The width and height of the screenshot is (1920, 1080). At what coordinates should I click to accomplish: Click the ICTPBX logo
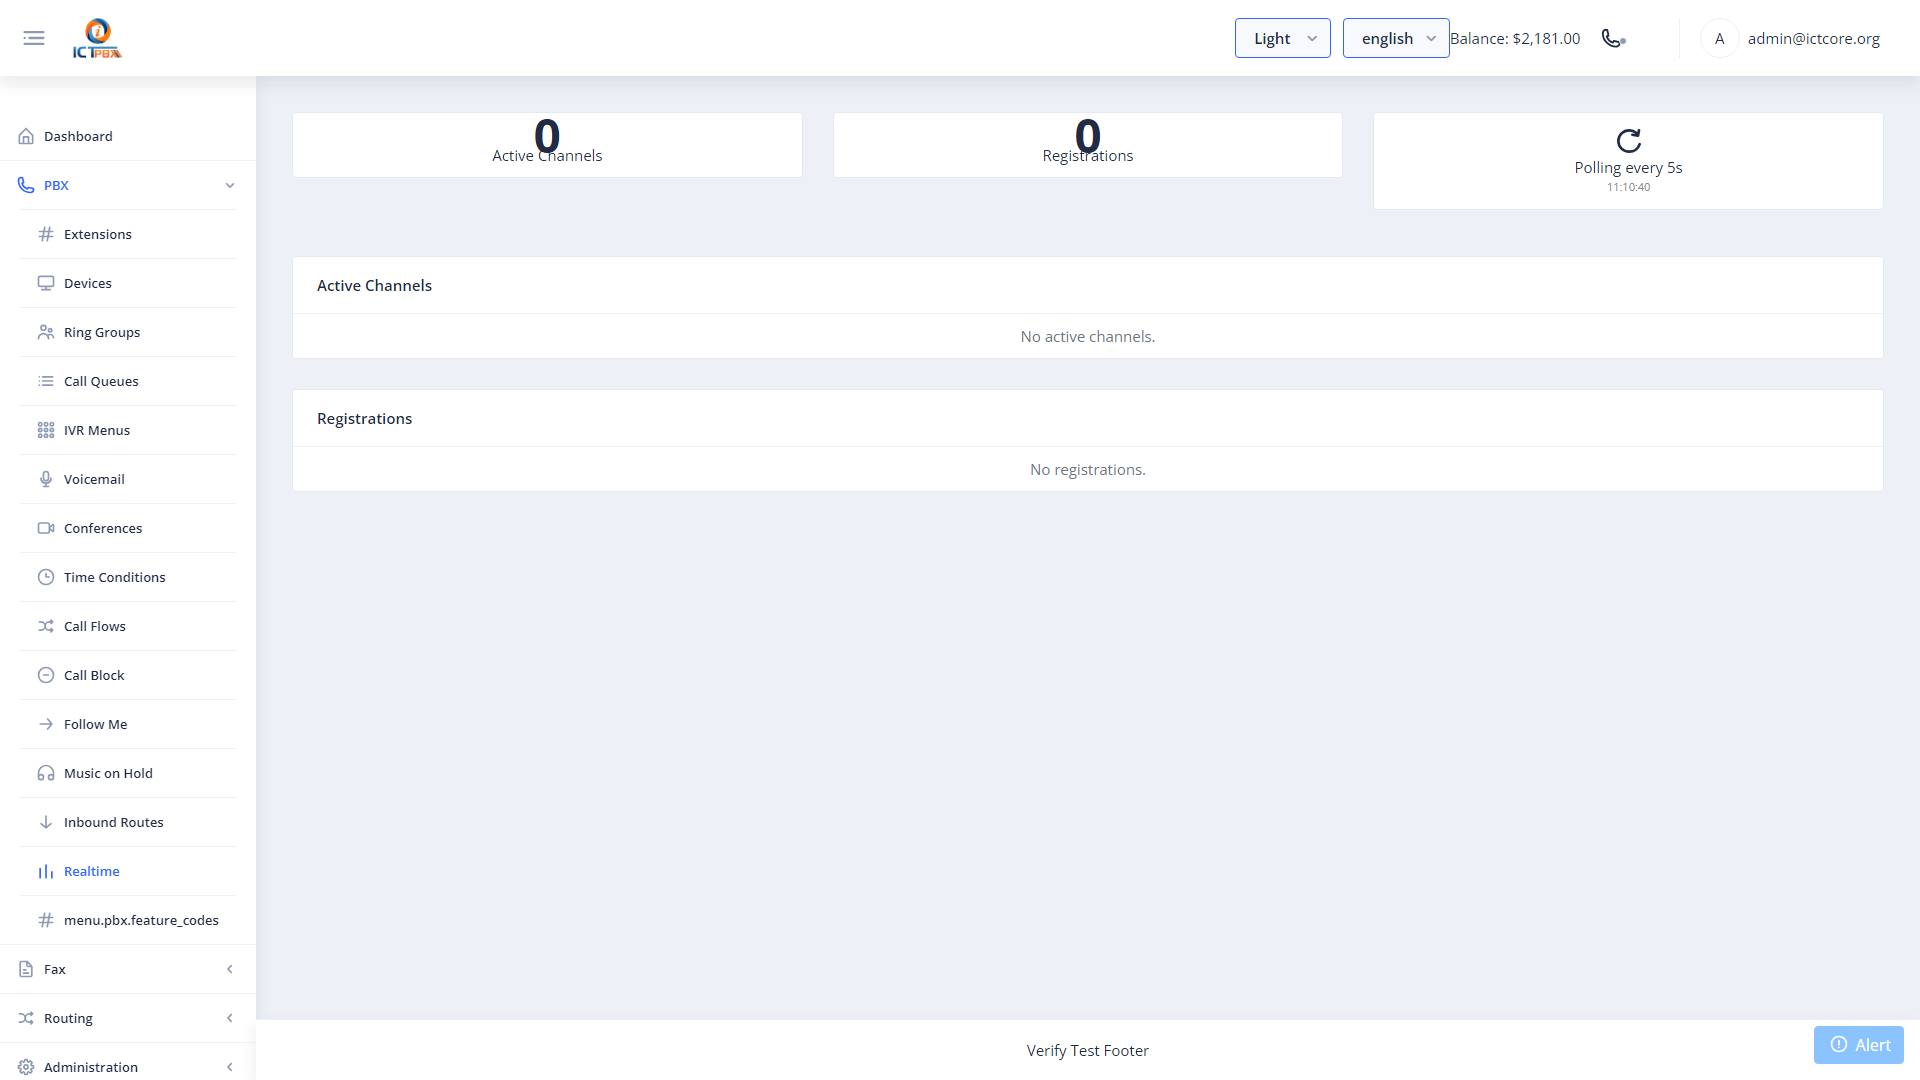[97, 38]
